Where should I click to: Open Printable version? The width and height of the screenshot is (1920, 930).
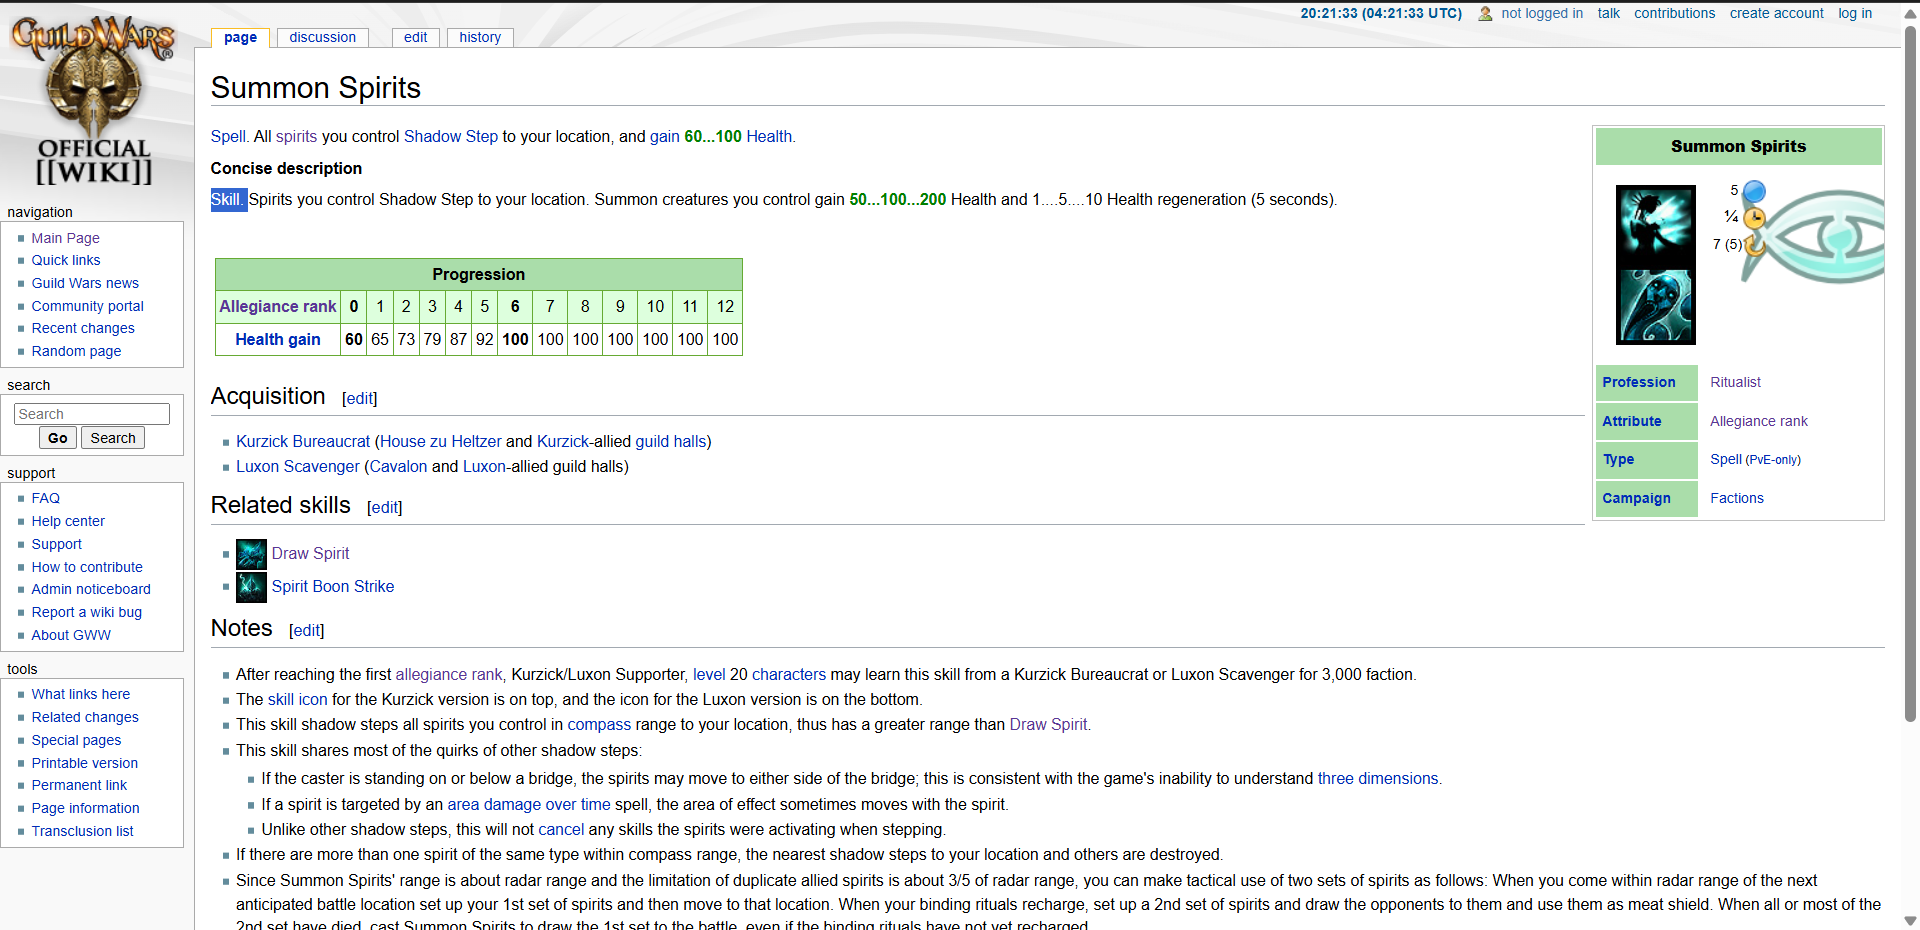tap(85, 763)
